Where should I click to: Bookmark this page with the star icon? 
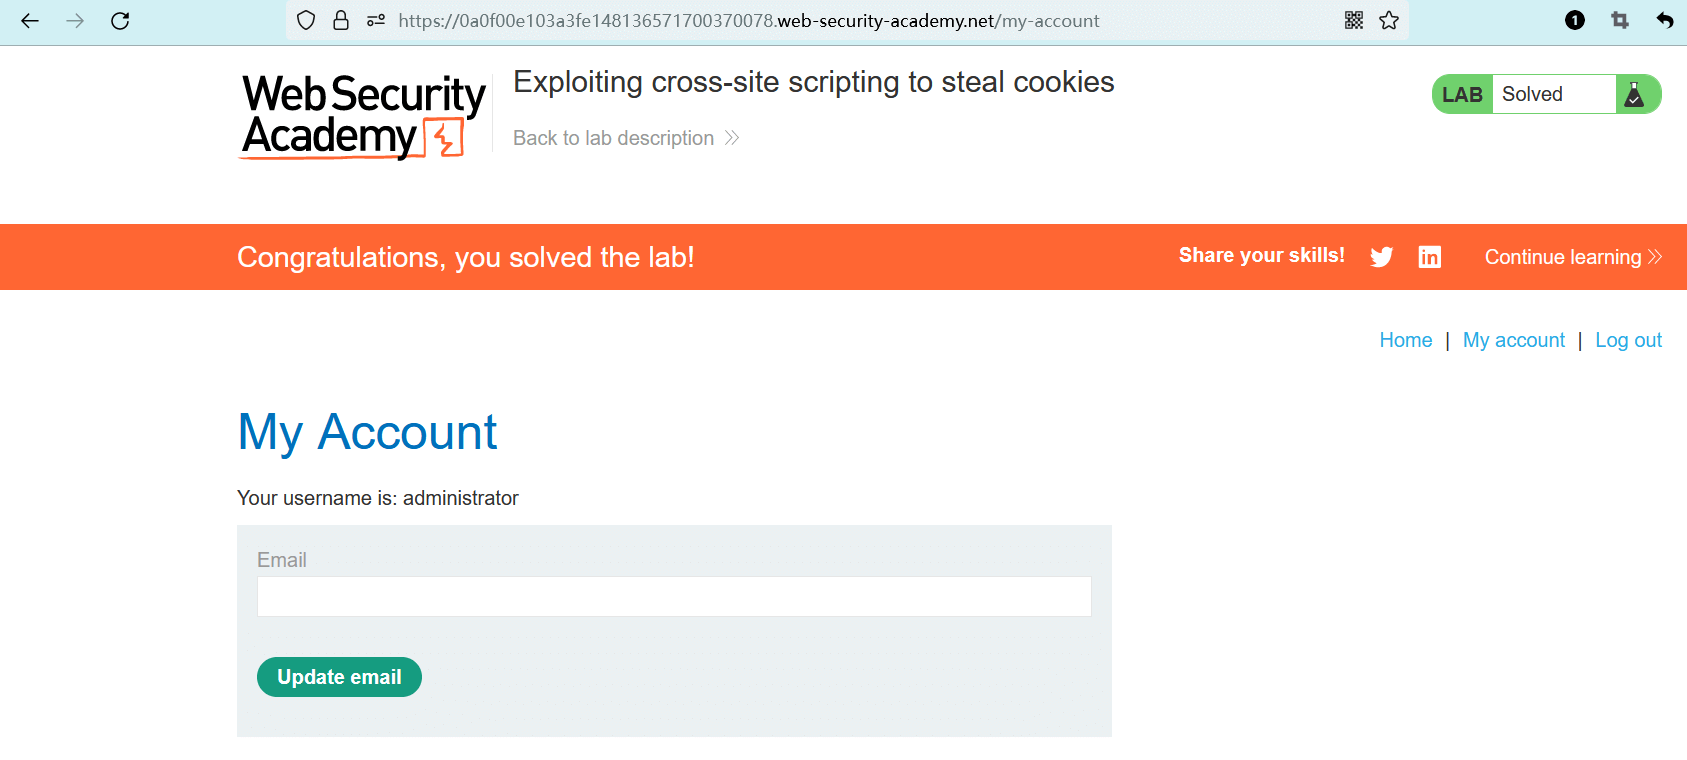[x=1389, y=20]
